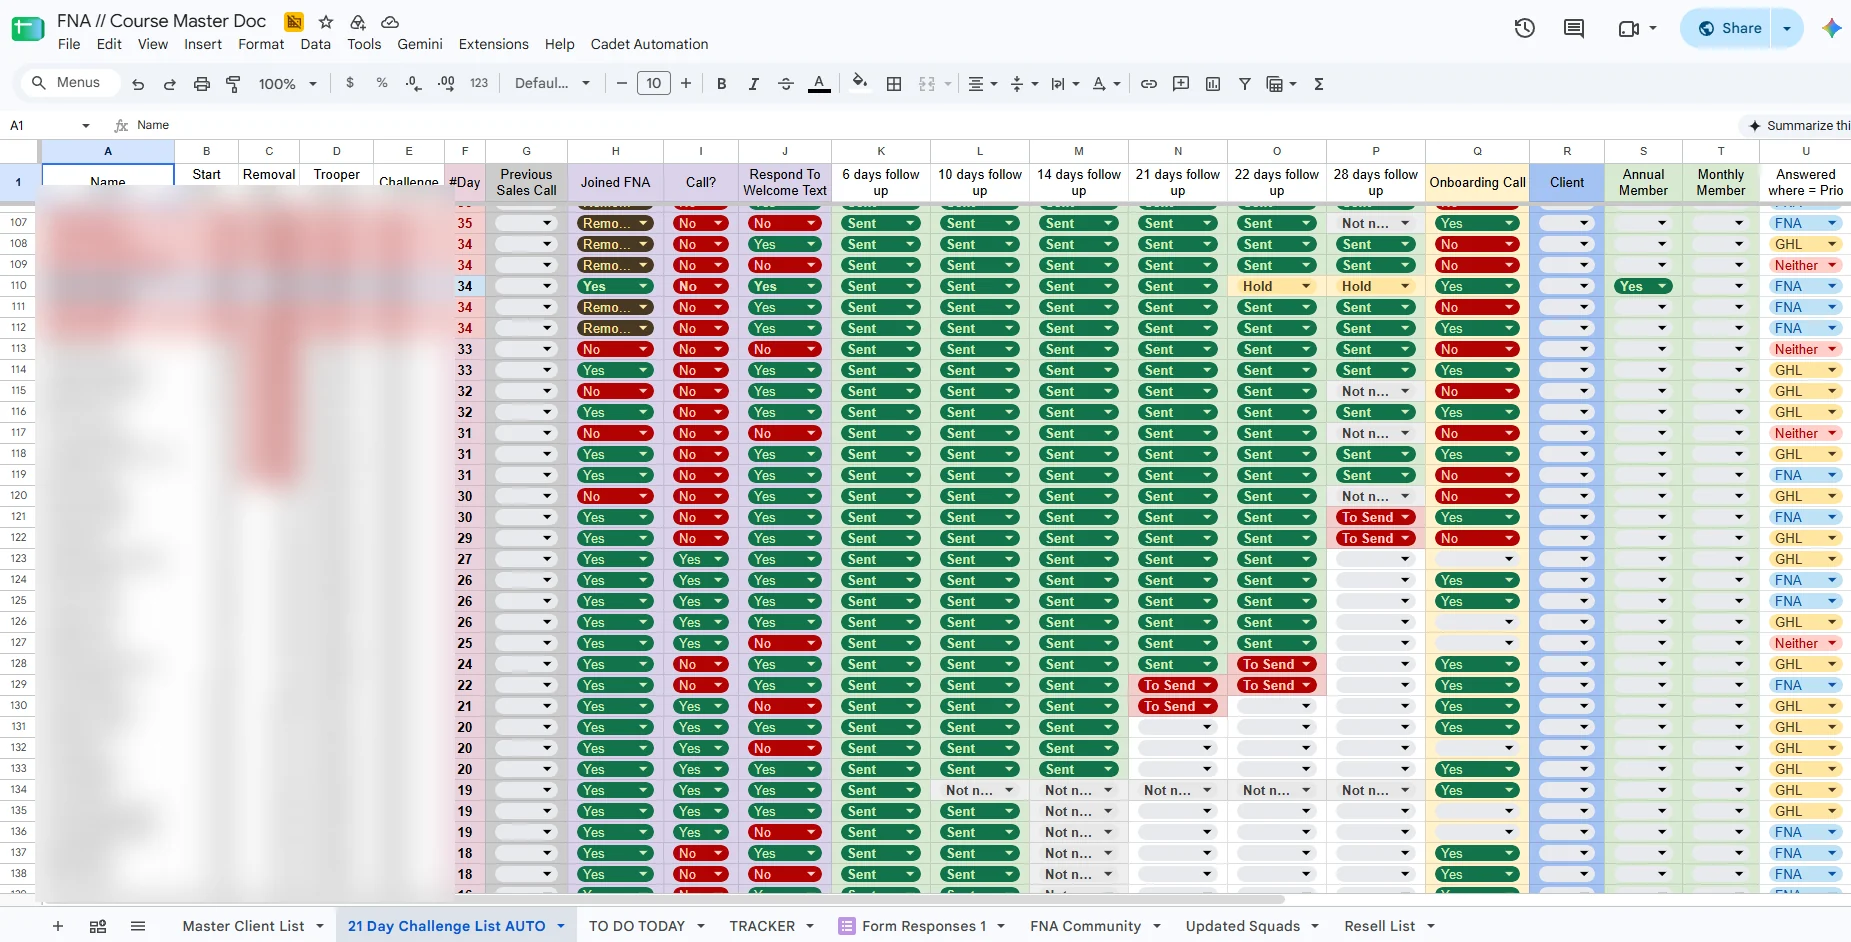This screenshot has height=942, width=1851.
Task: Increase font size plus button
Action: pyautogui.click(x=686, y=84)
